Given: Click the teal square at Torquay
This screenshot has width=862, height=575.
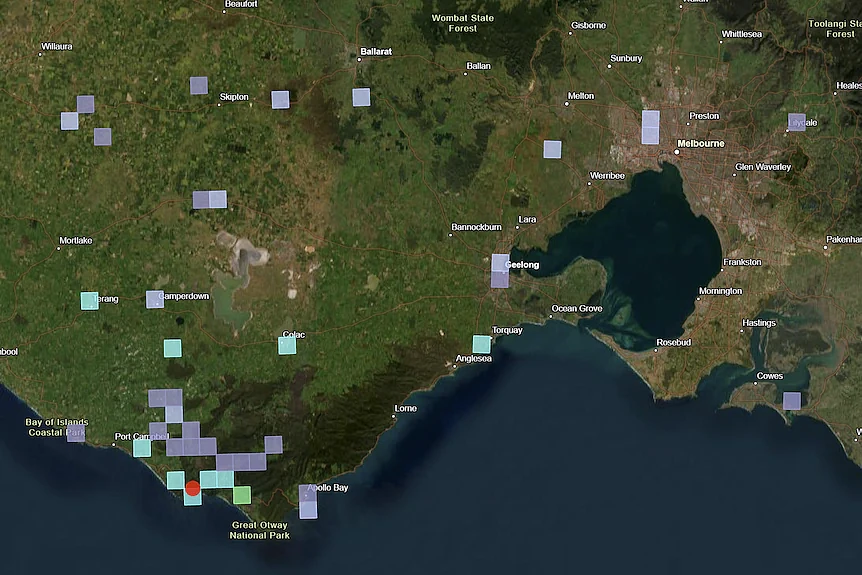Looking at the screenshot, I should point(482,344).
